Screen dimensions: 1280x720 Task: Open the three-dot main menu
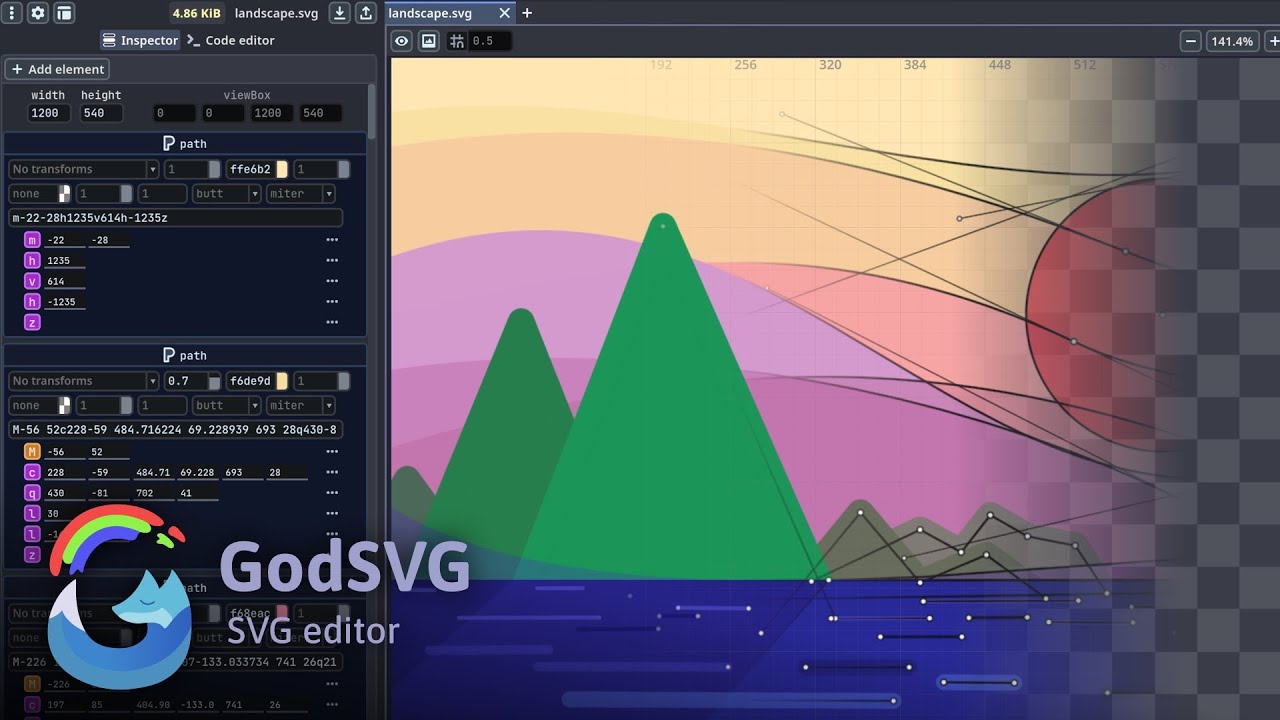coord(12,13)
